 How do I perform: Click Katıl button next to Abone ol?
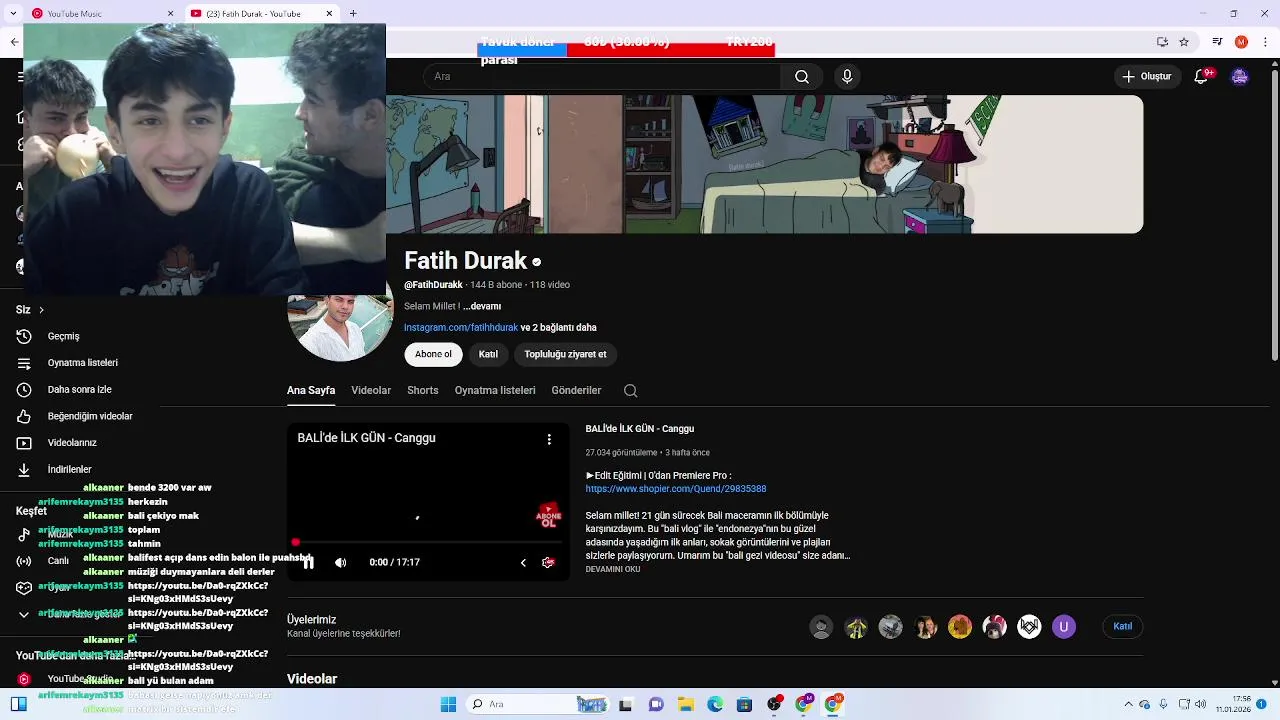[x=488, y=354]
